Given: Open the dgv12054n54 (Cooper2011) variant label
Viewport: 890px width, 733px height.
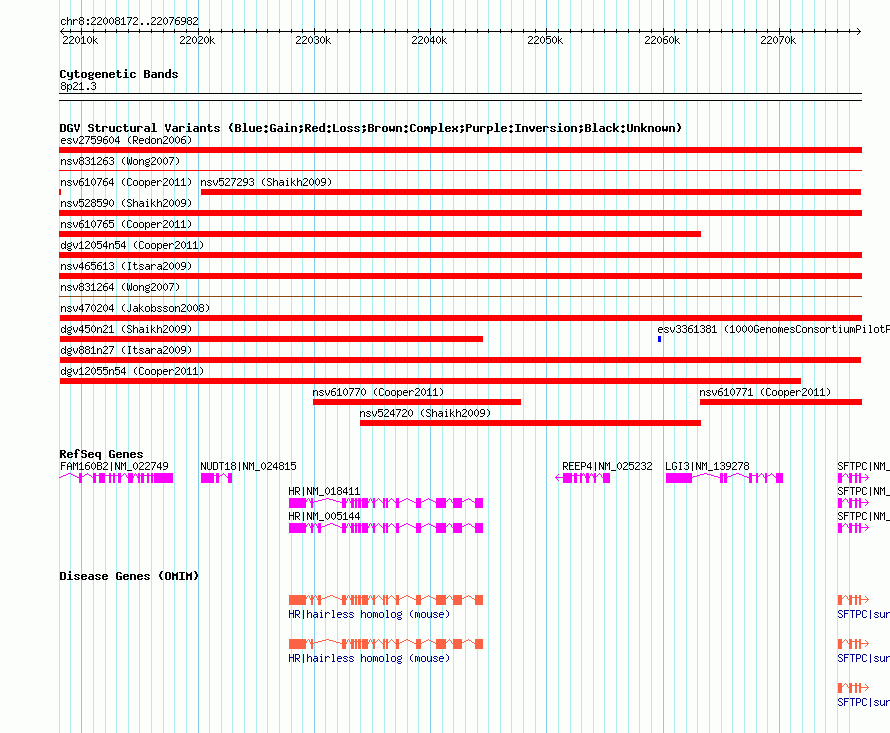Looking at the screenshot, I should (x=132, y=245).
